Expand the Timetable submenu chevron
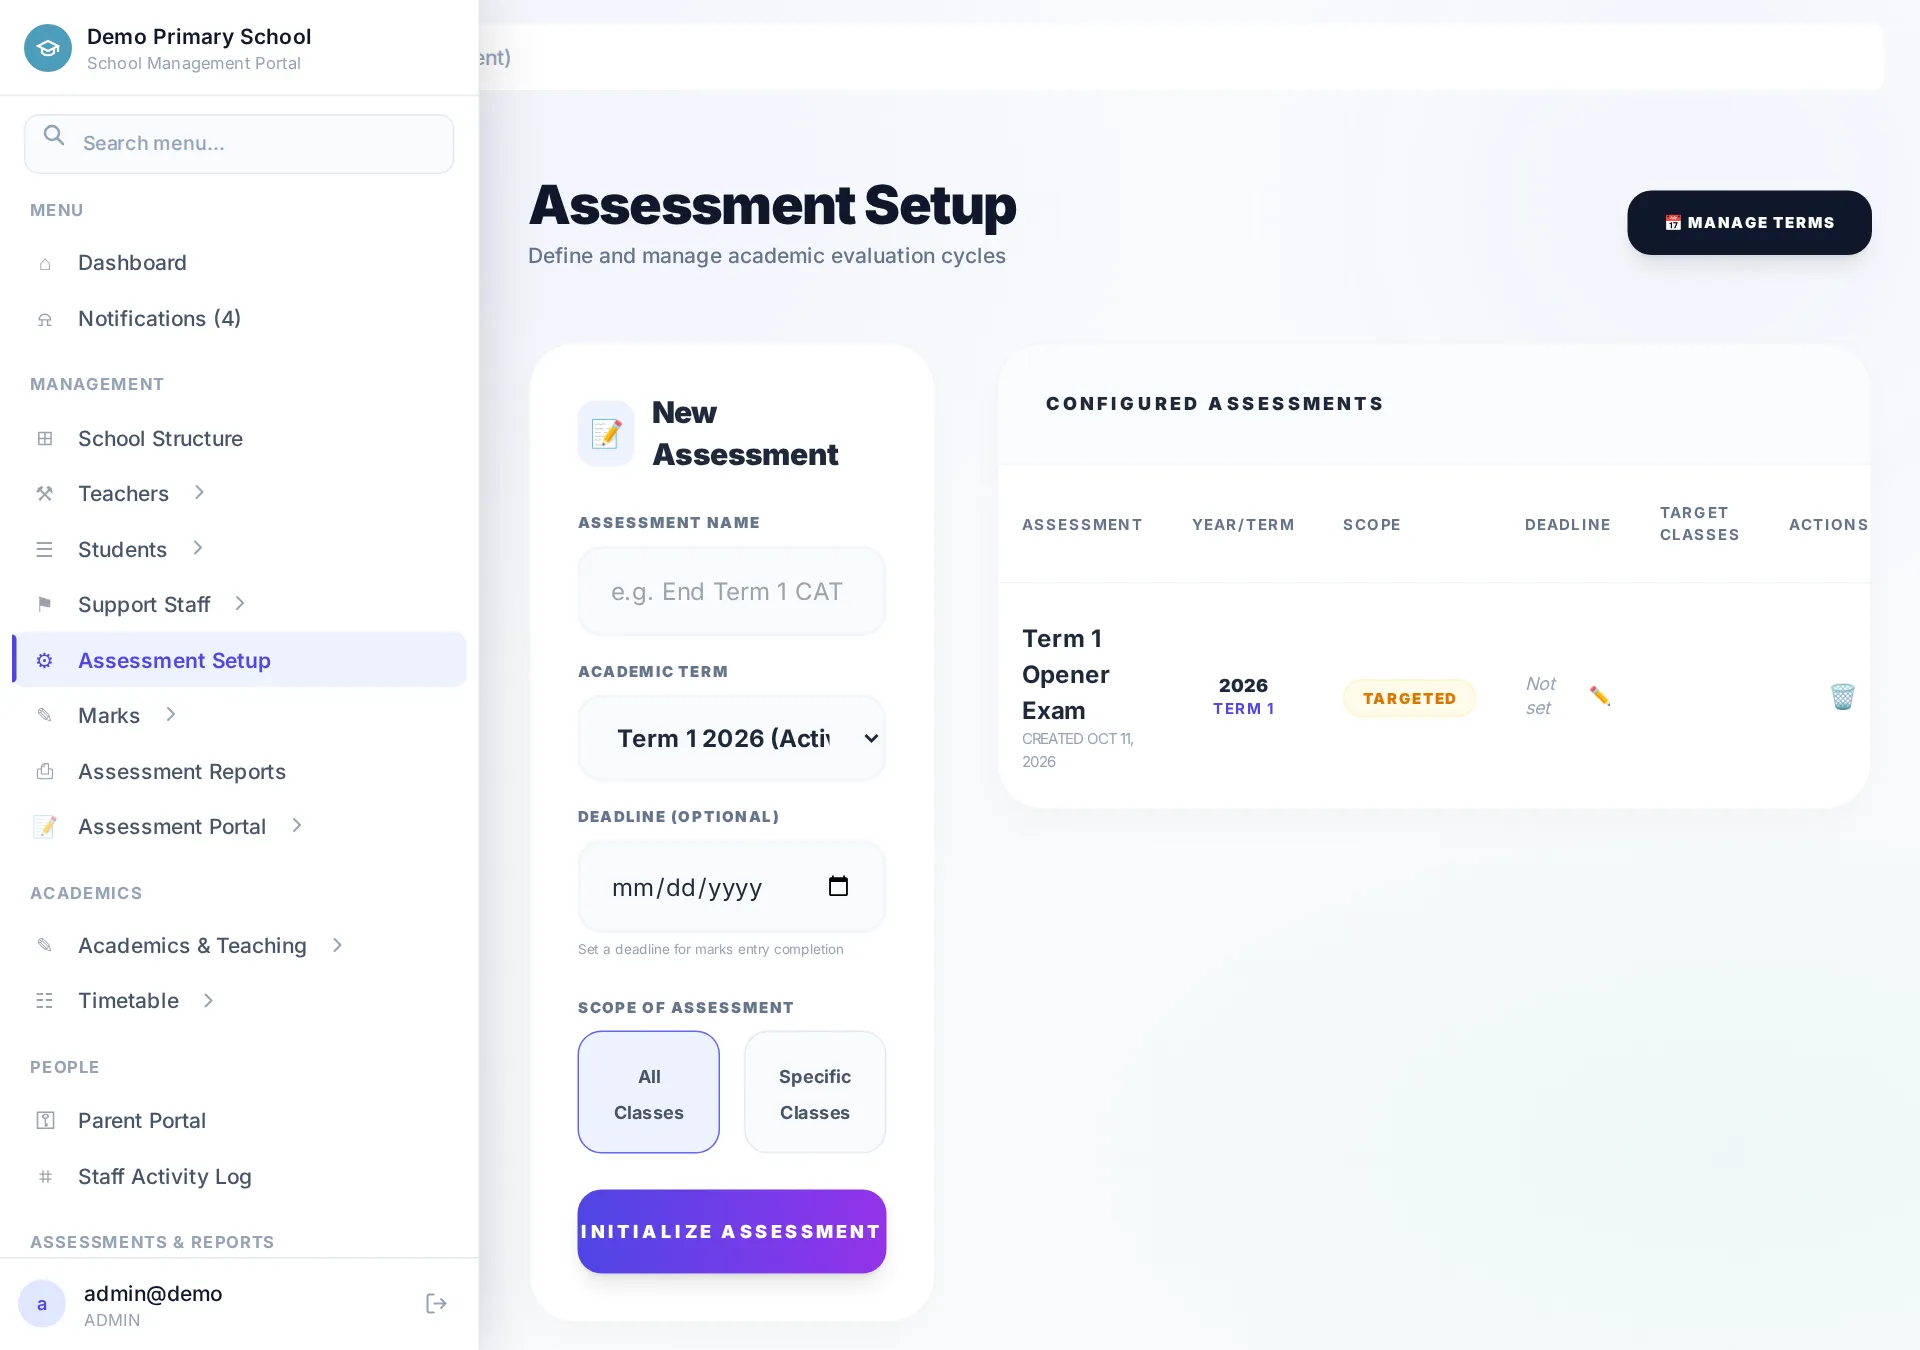This screenshot has width=1920, height=1350. (208, 1001)
